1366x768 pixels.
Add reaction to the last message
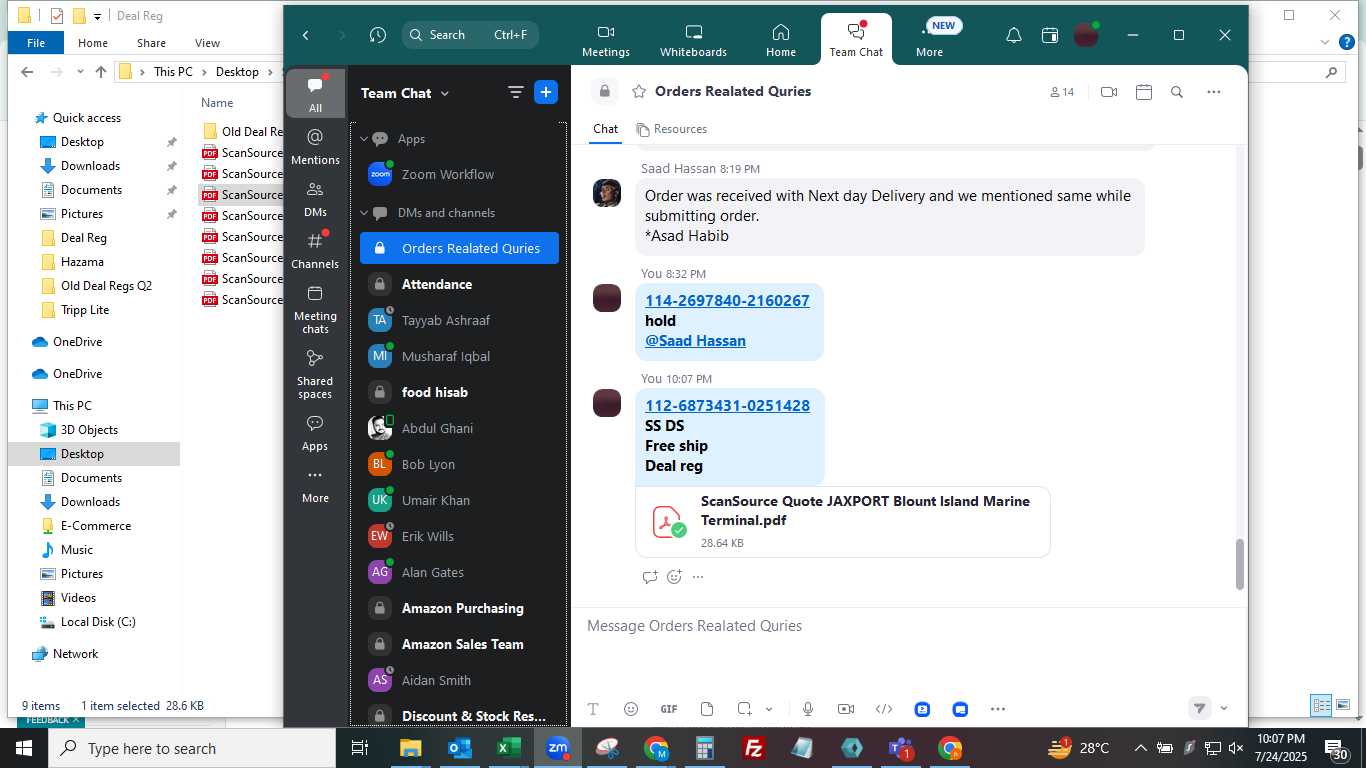(675, 577)
